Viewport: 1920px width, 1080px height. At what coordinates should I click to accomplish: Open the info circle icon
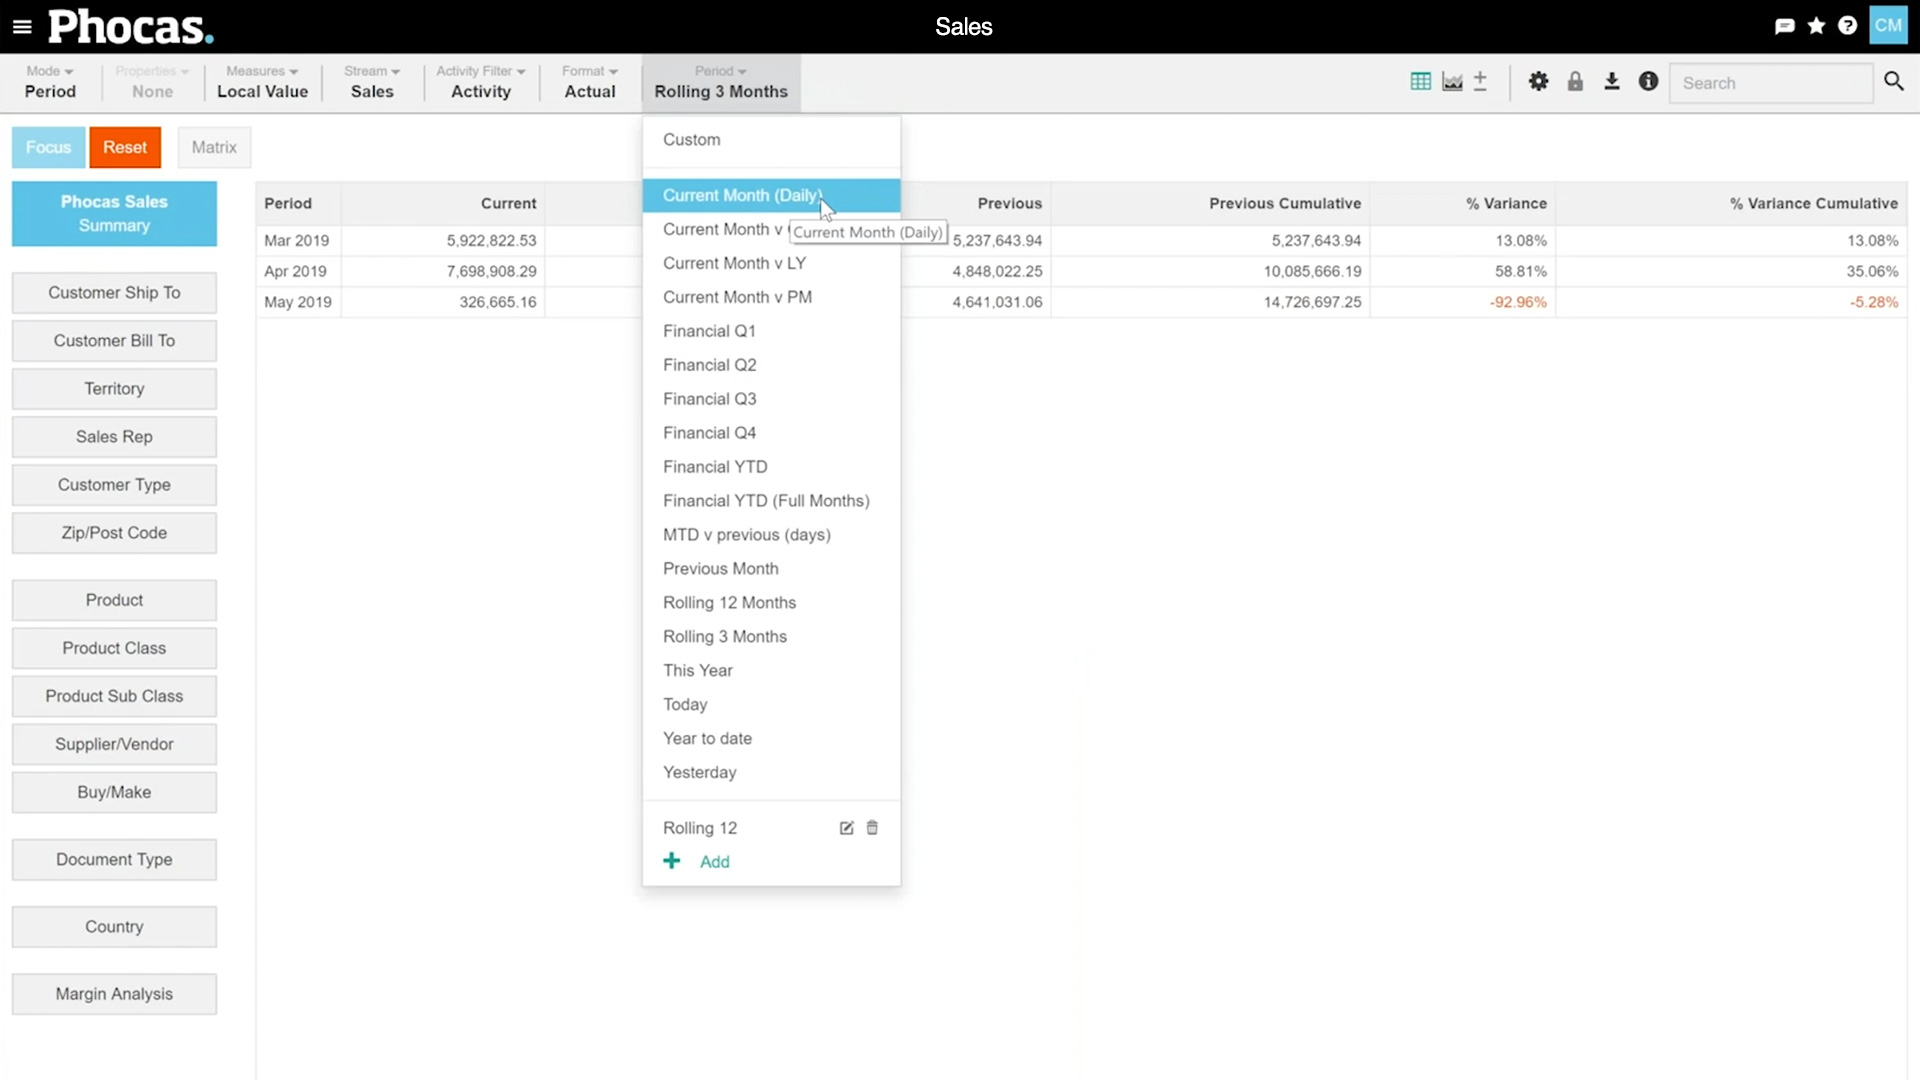click(1648, 82)
